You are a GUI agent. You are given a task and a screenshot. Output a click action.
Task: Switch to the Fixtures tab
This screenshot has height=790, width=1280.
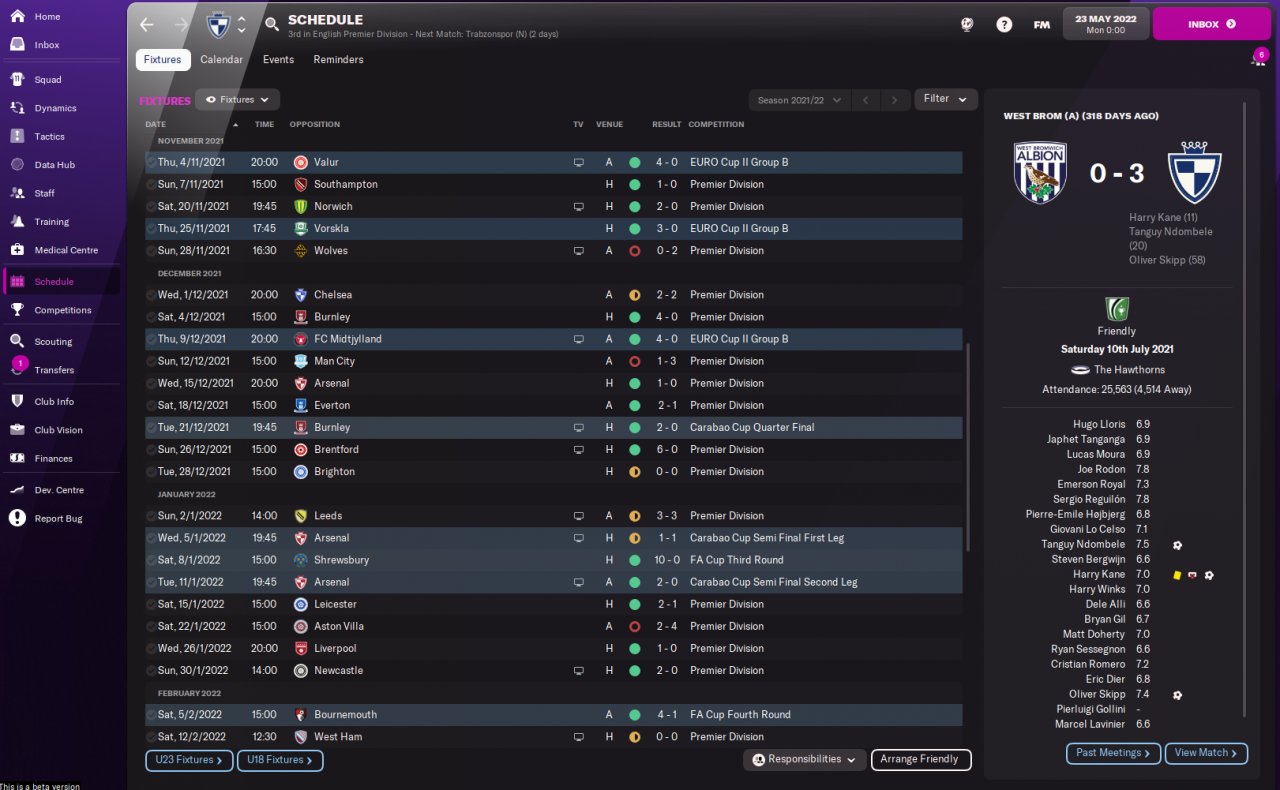(x=163, y=60)
